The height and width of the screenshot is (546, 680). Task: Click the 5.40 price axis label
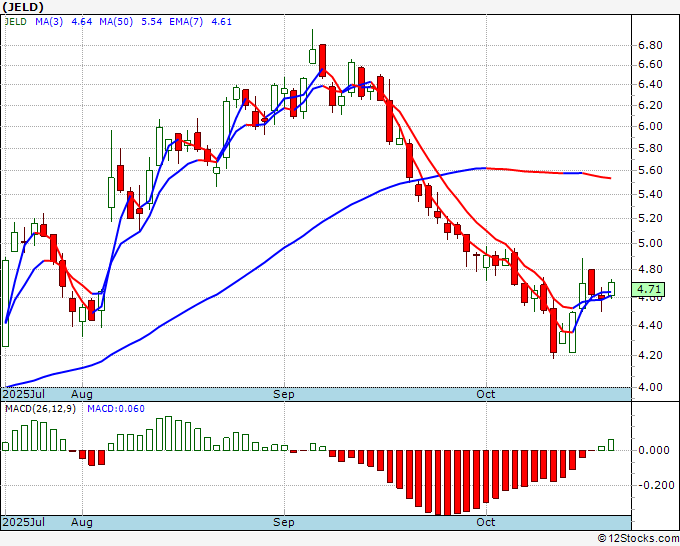tap(650, 194)
